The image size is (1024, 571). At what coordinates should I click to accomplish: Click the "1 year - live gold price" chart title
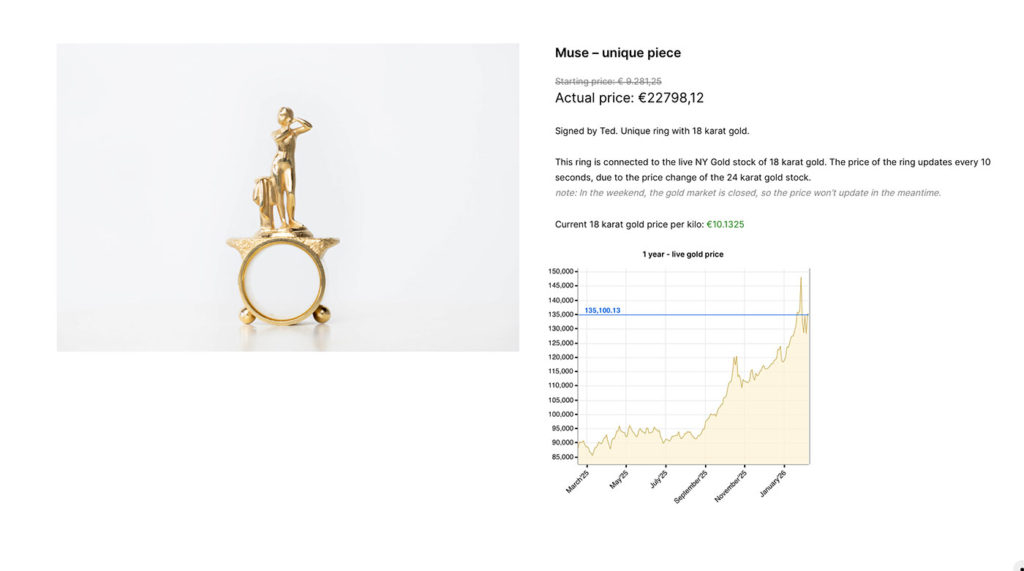[682, 254]
